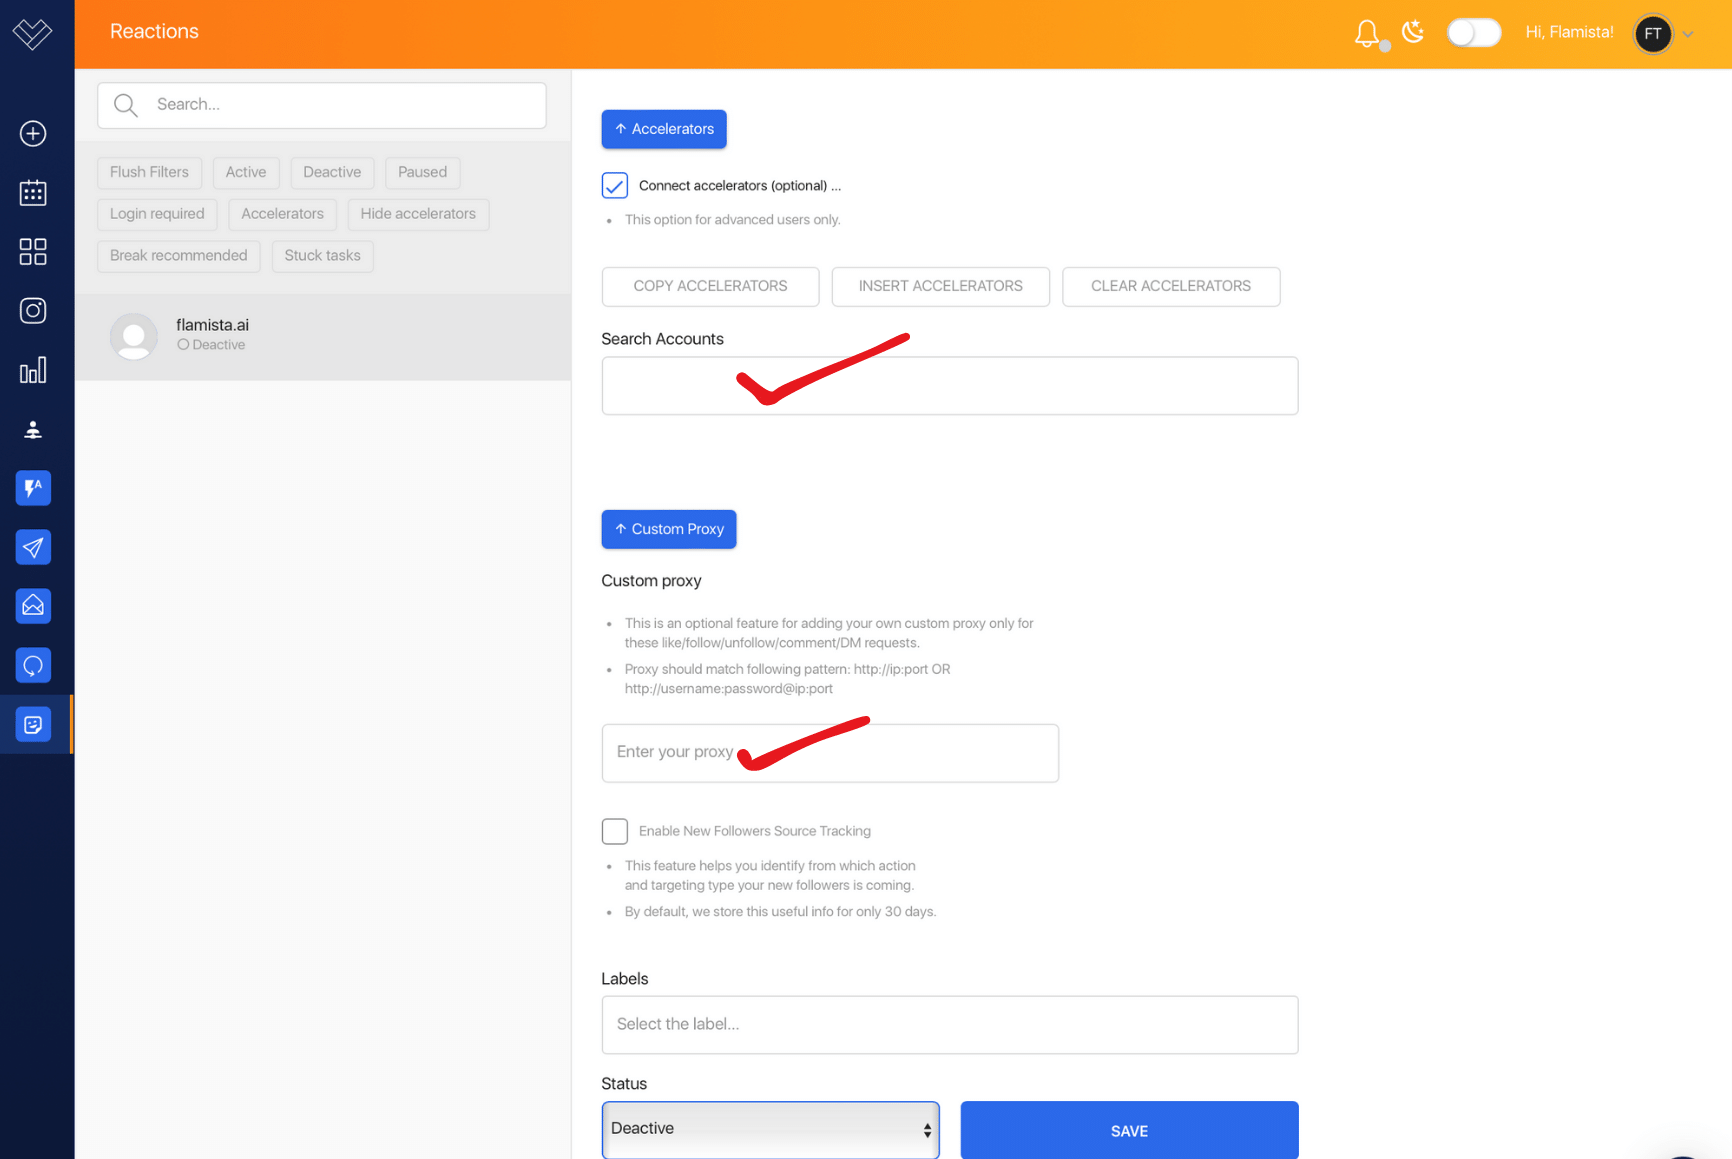Viewport: 1732px width, 1159px height.
Task: Collapse the Accelerators section
Action: (664, 129)
